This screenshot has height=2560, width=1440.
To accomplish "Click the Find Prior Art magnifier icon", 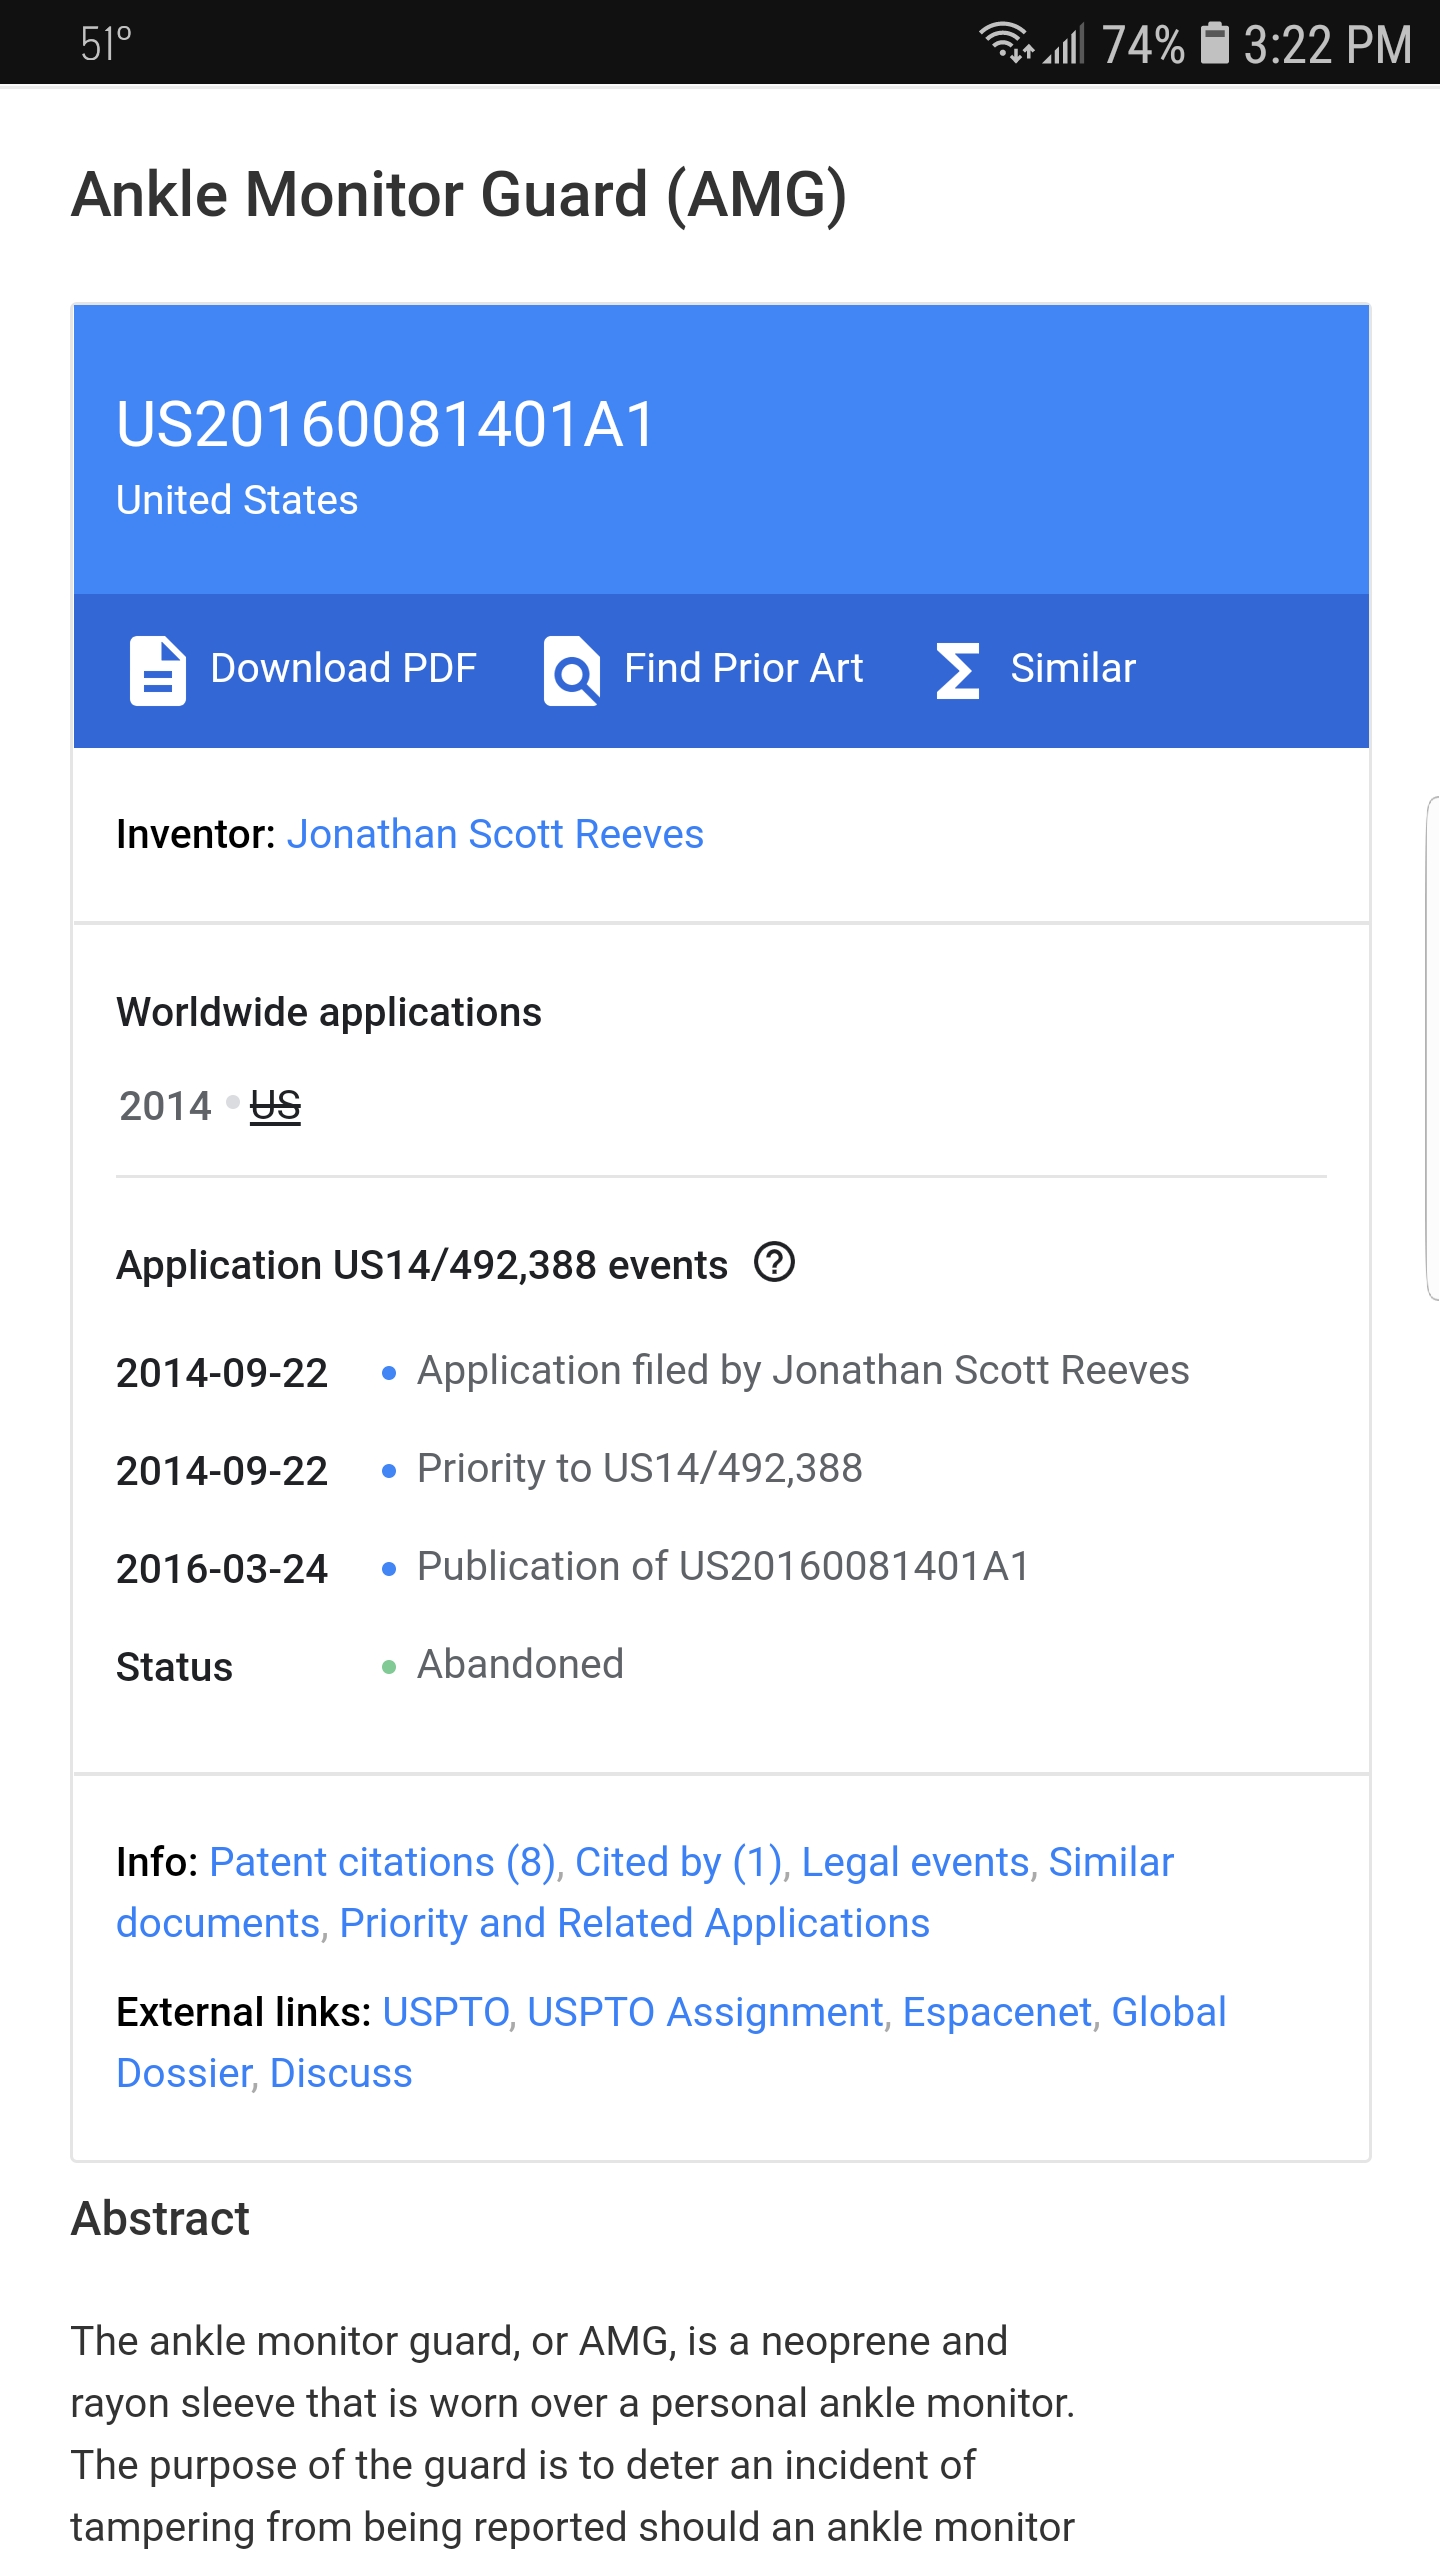I will coord(572,670).
